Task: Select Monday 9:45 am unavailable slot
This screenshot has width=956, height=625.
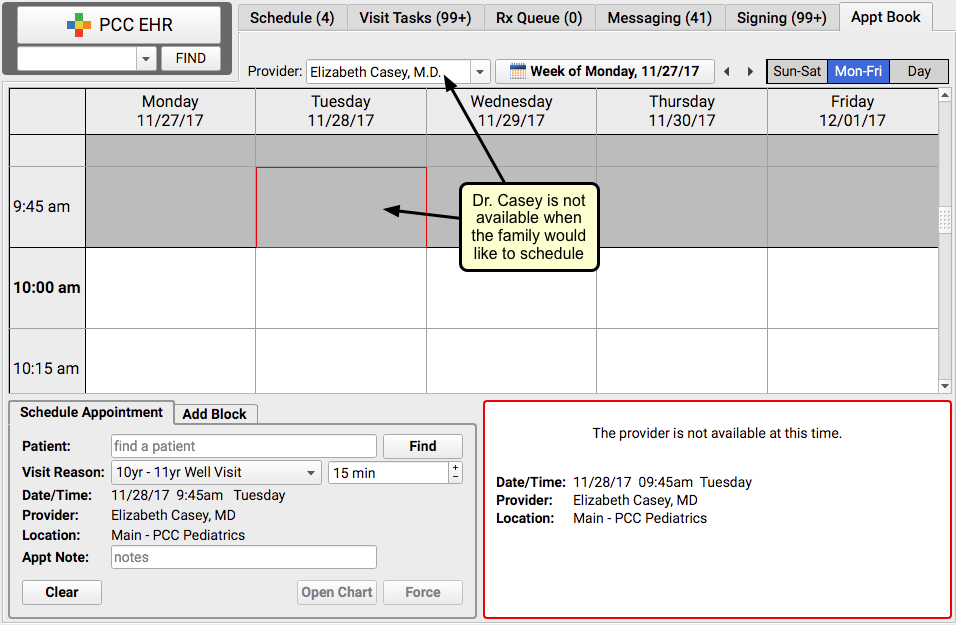Action: point(170,207)
